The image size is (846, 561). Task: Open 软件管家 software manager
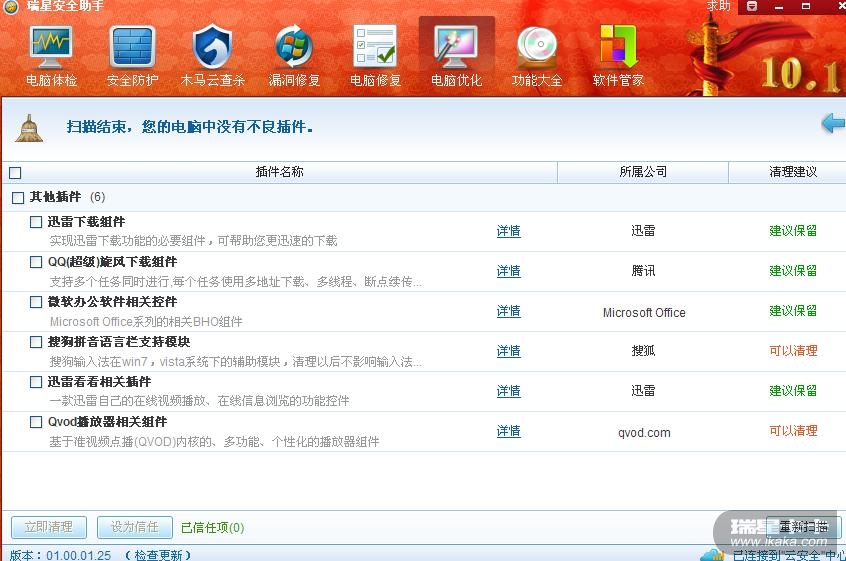coord(618,56)
